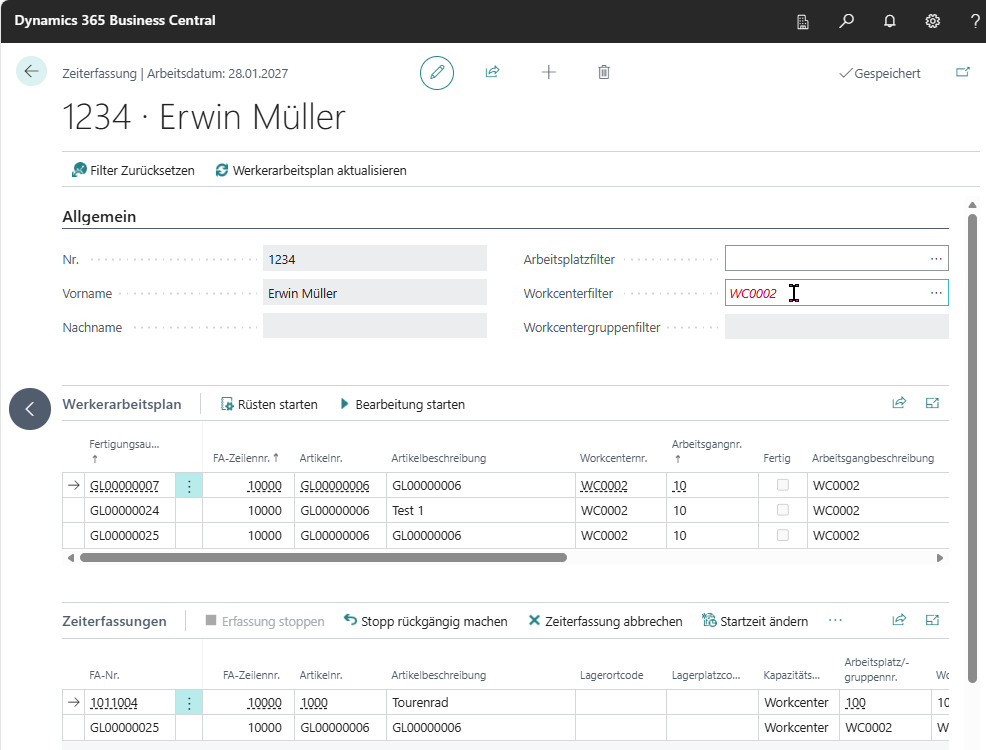Image resolution: width=986 pixels, height=750 pixels.
Task: Open Arbeitsplatzfilter lookup ellipsis
Action: [936, 259]
